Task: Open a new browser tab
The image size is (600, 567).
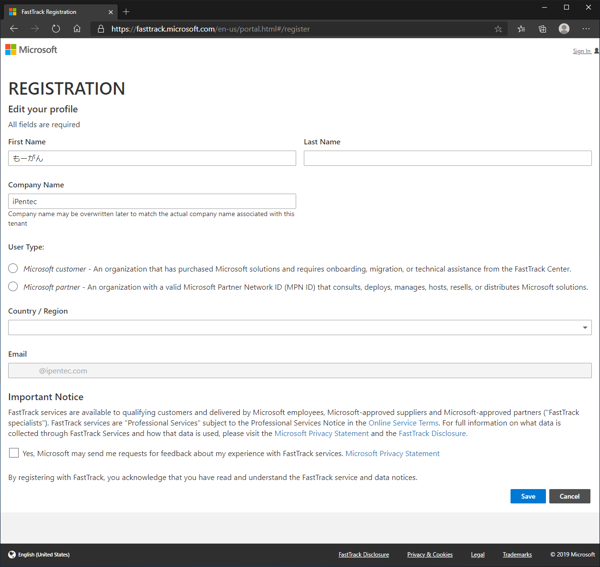Action: click(126, 12)
